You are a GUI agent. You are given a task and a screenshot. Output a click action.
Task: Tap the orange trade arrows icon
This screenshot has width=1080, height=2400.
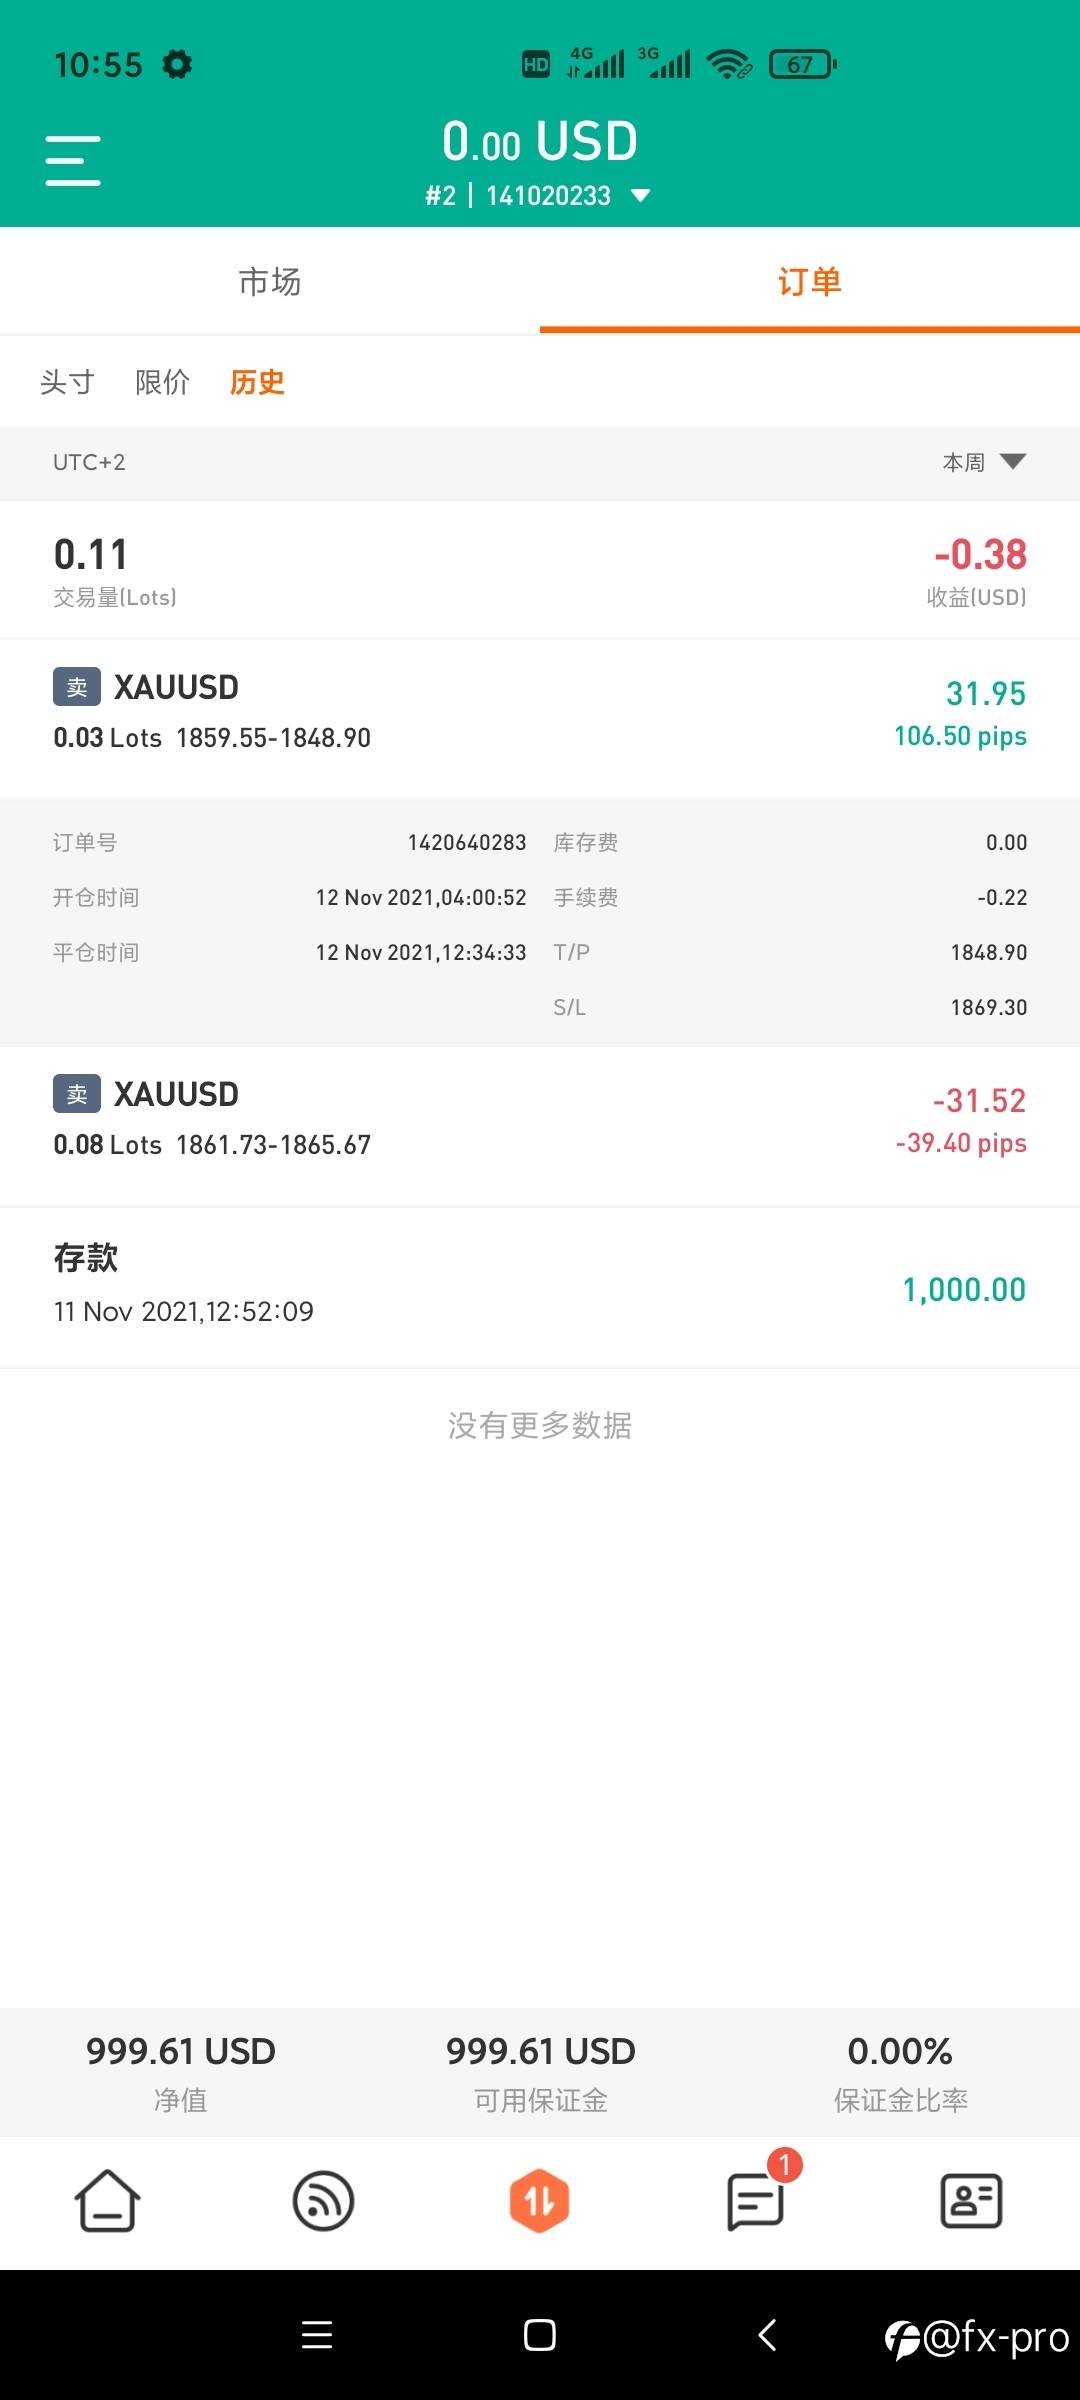point(539,2200)
